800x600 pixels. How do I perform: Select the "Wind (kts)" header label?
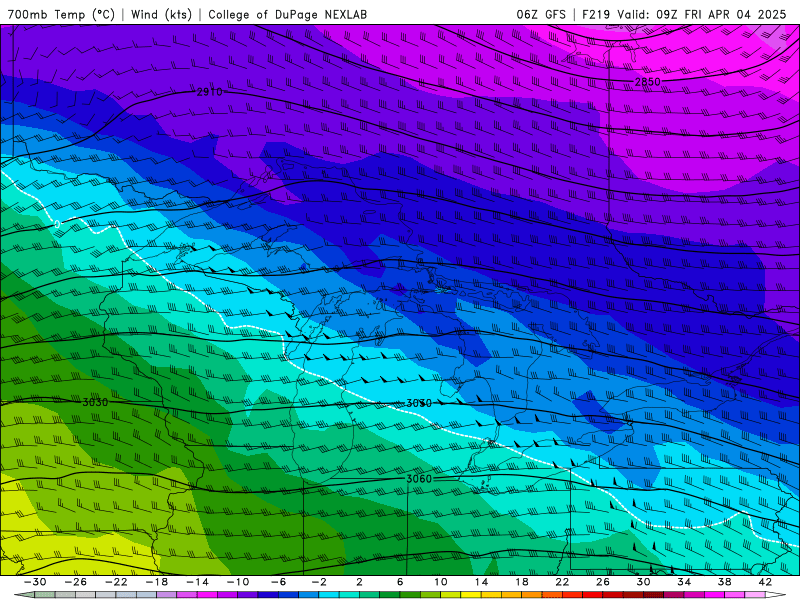[x=161, y=14]
